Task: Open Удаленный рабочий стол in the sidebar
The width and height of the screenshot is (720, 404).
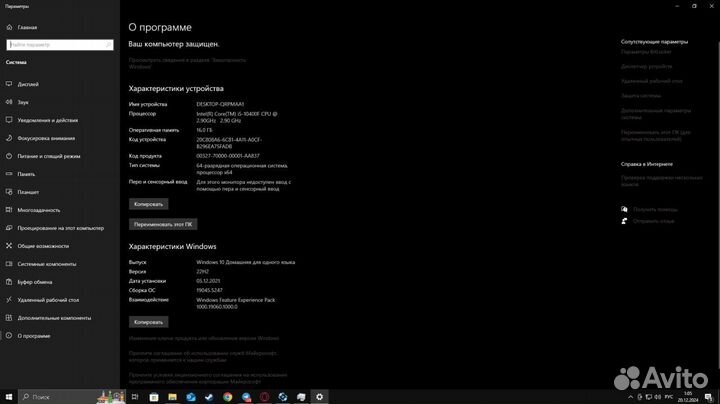Action: pos(50,300)
